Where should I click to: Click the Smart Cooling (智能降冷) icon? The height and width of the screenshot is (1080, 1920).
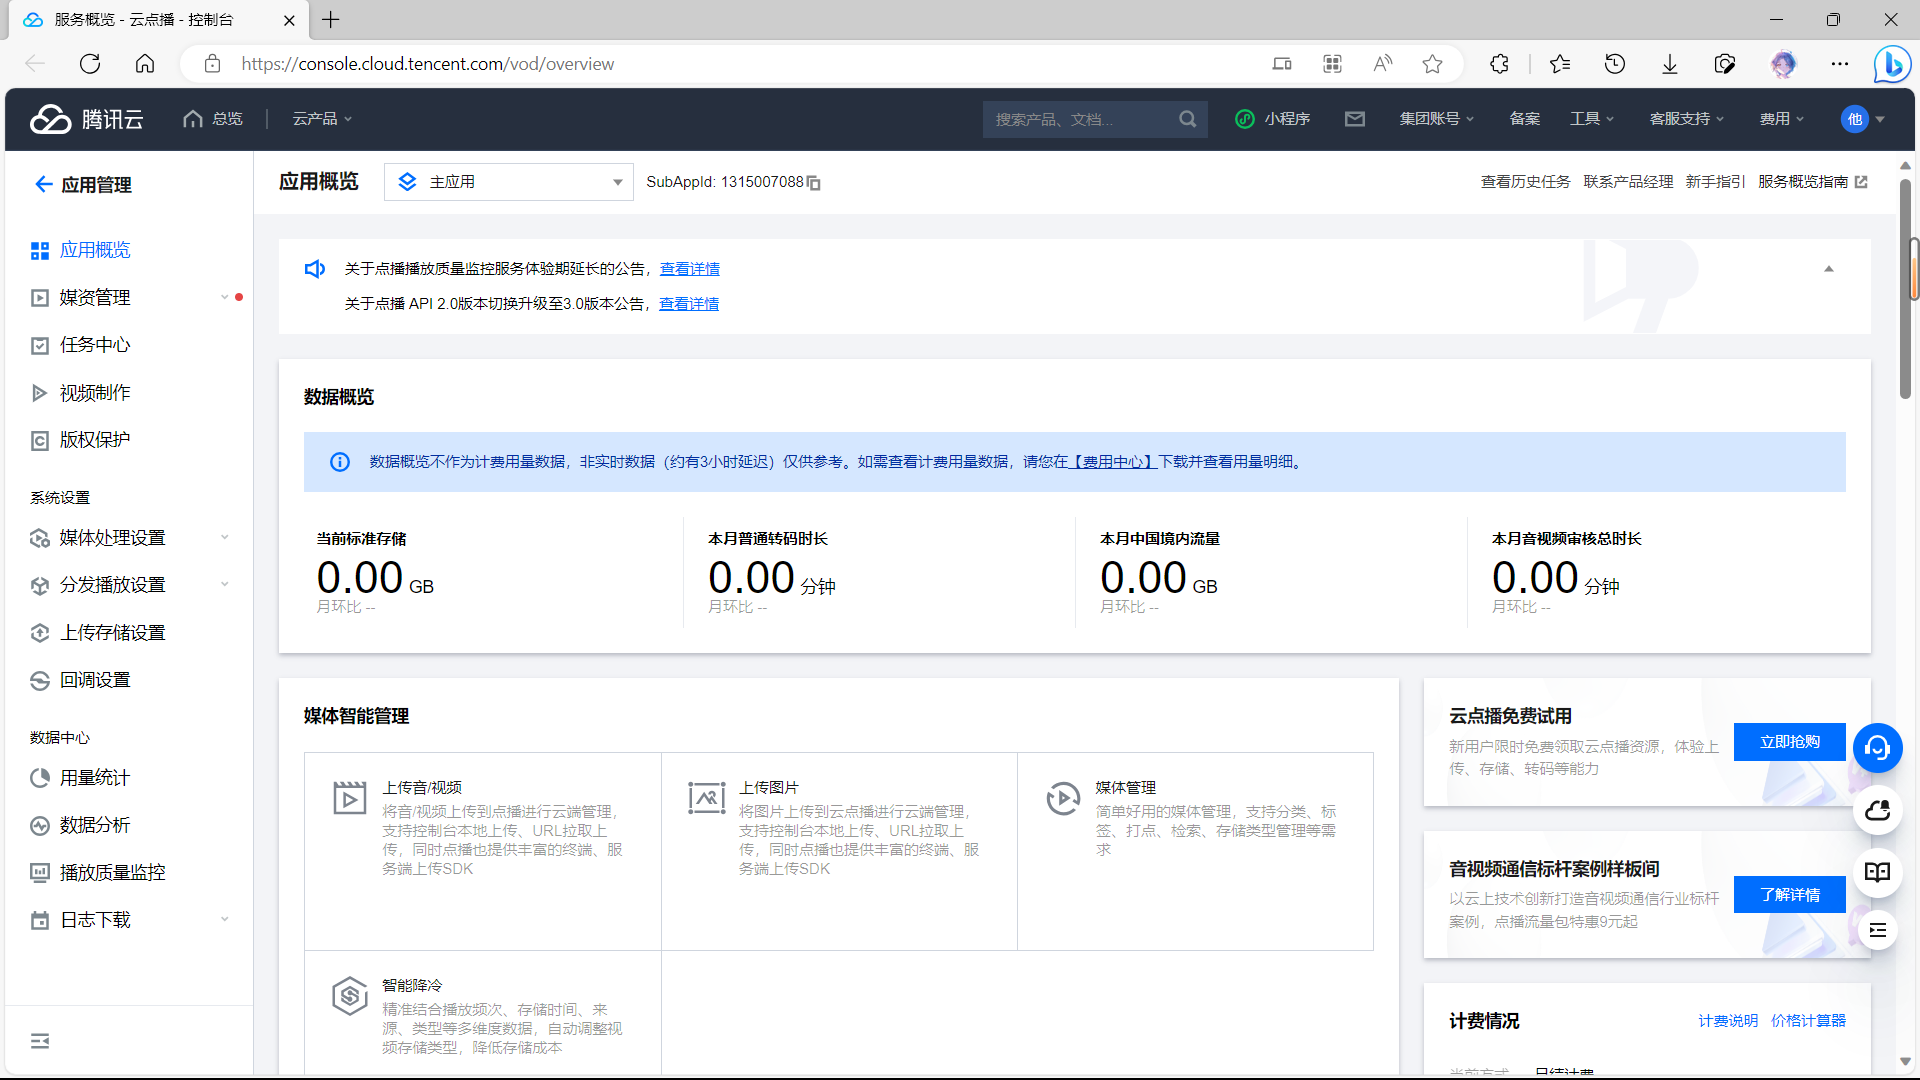pyautogui.click(x=349, y=996)
